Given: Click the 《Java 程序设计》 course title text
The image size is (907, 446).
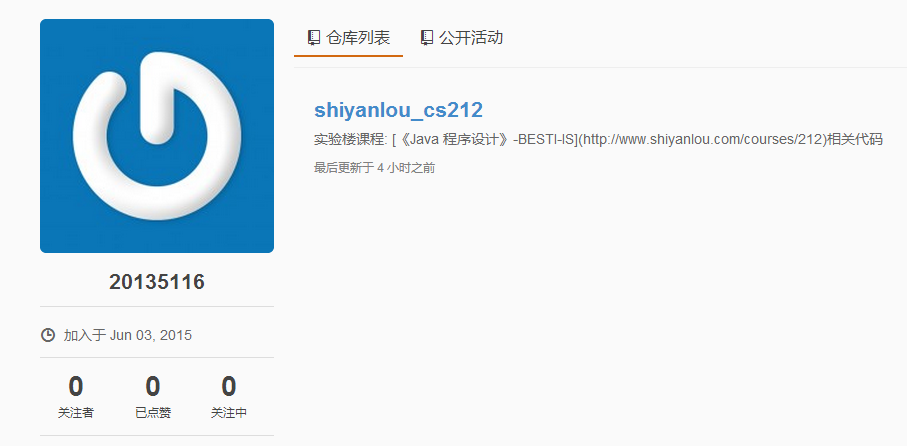Looking at the screenshot, I should coord(454,140).
